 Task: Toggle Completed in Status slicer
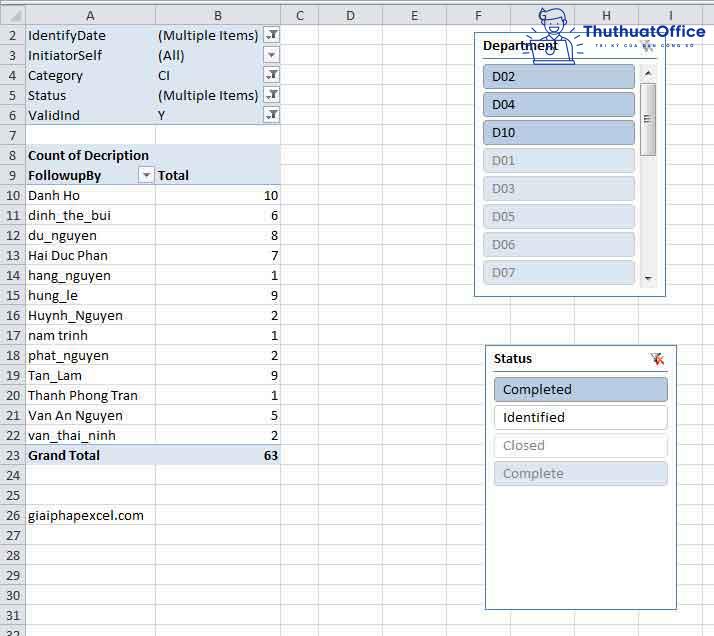click(x=581, y=389)
